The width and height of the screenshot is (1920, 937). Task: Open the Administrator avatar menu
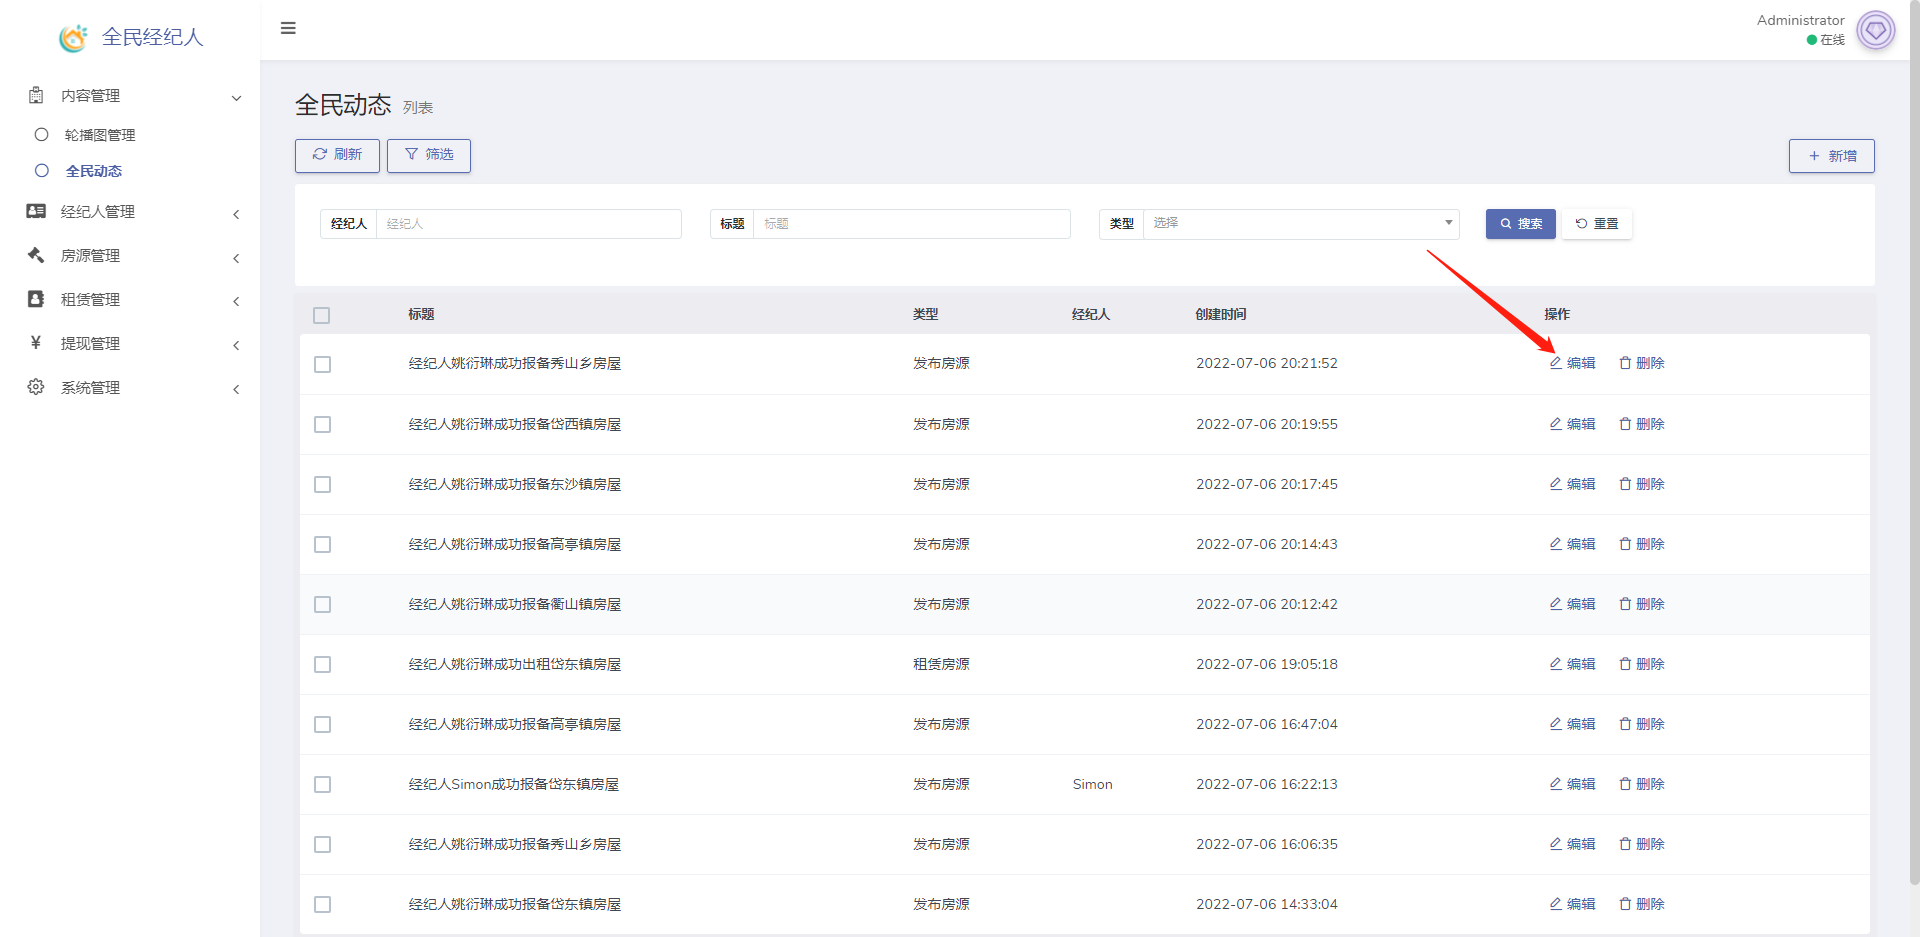(1876, 30)
